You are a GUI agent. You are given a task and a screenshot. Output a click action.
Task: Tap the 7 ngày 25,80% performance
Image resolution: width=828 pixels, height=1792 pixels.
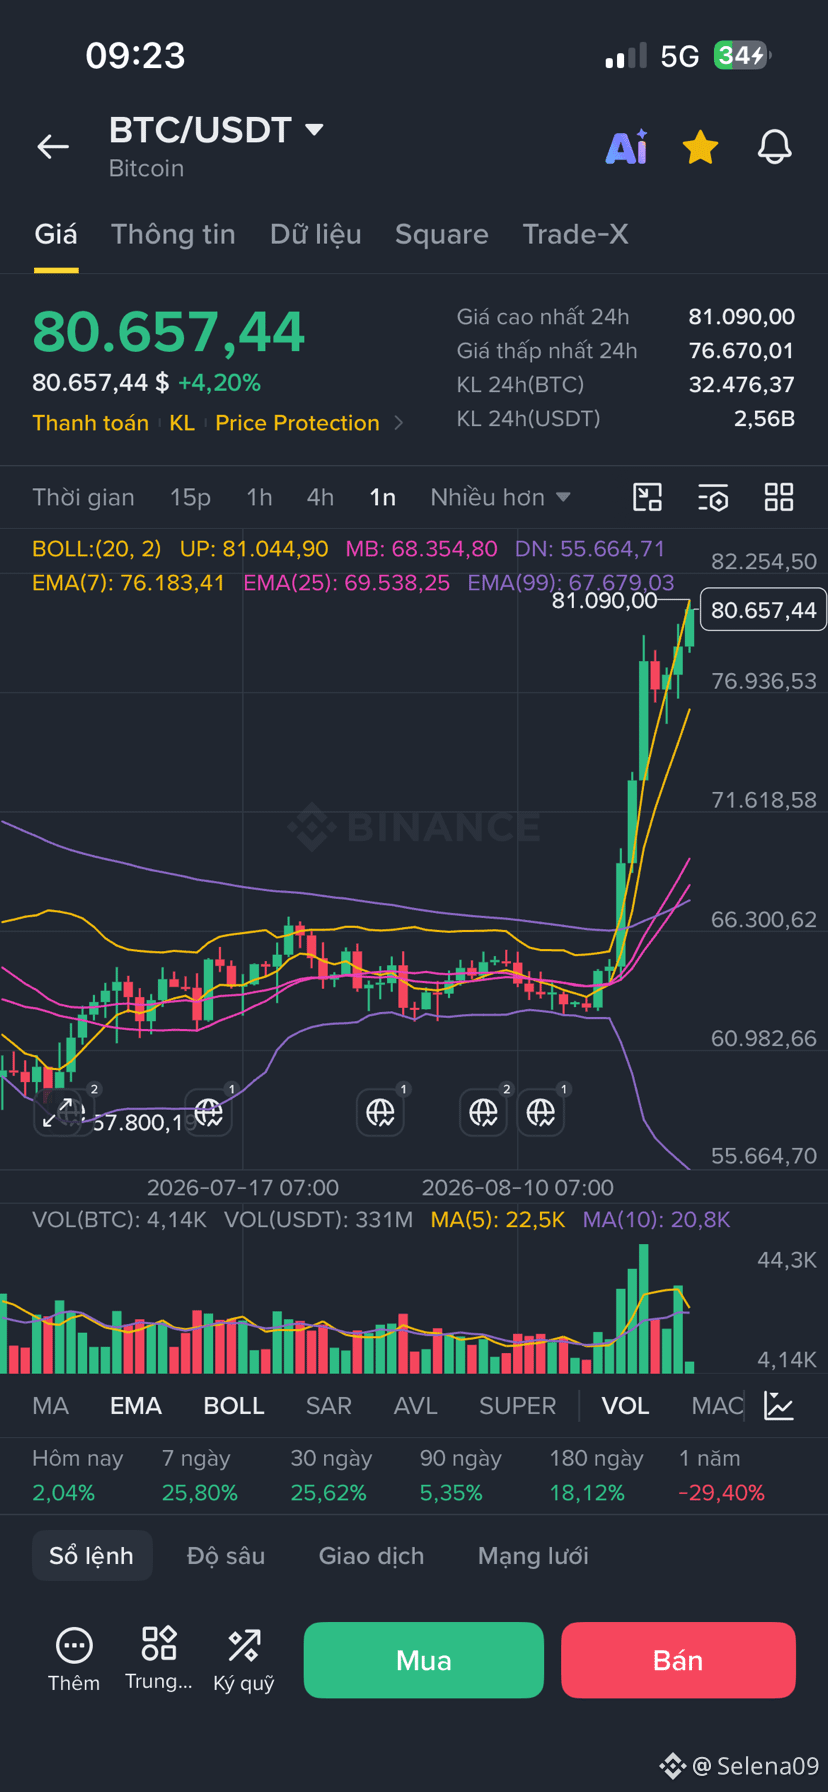point(199,1475)
